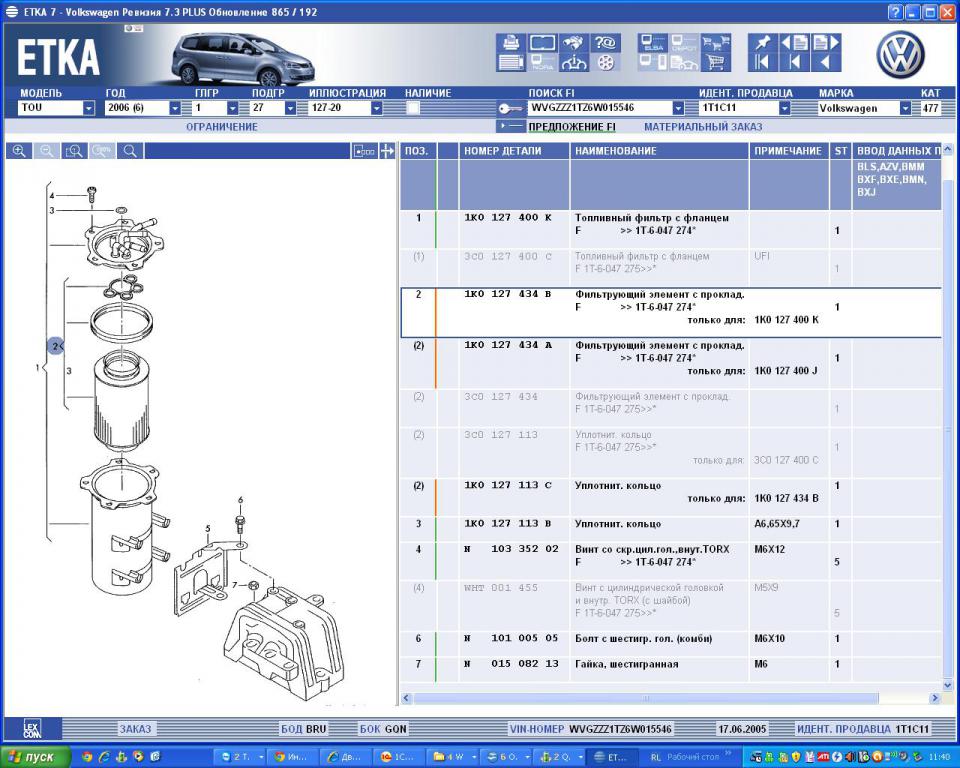This screenshot has width=960, height=768.
Task: Click the НОМЕР ДЕТАЛИ column header
Action: point(514,151)
